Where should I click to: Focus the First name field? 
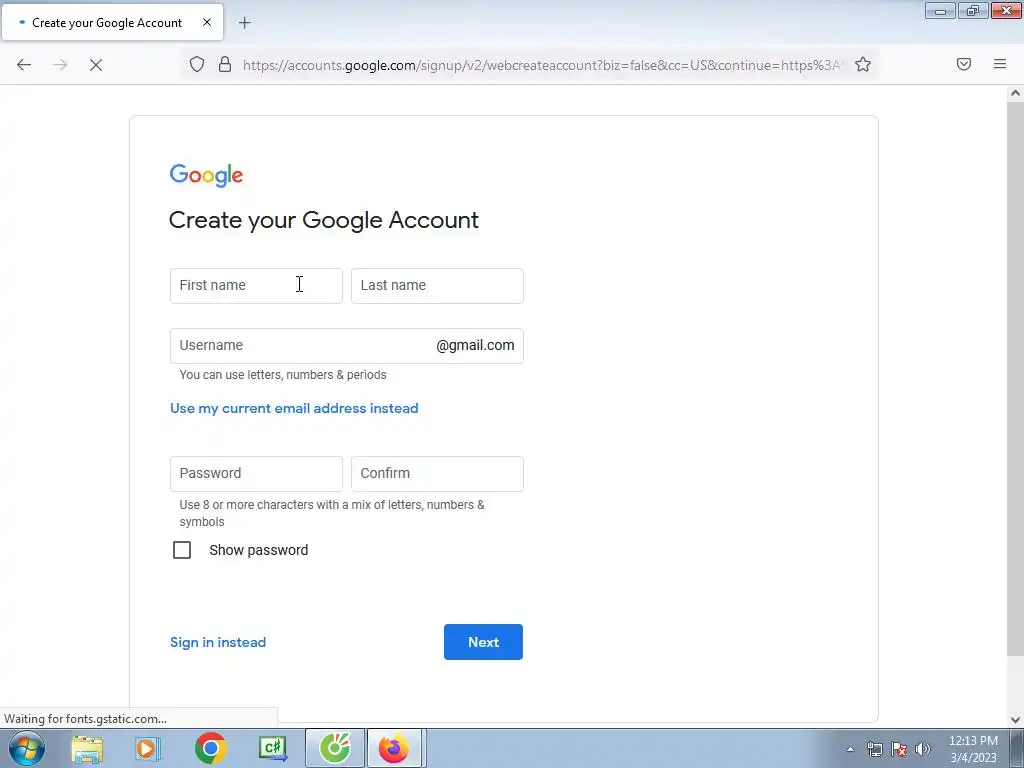coord(256,285)
